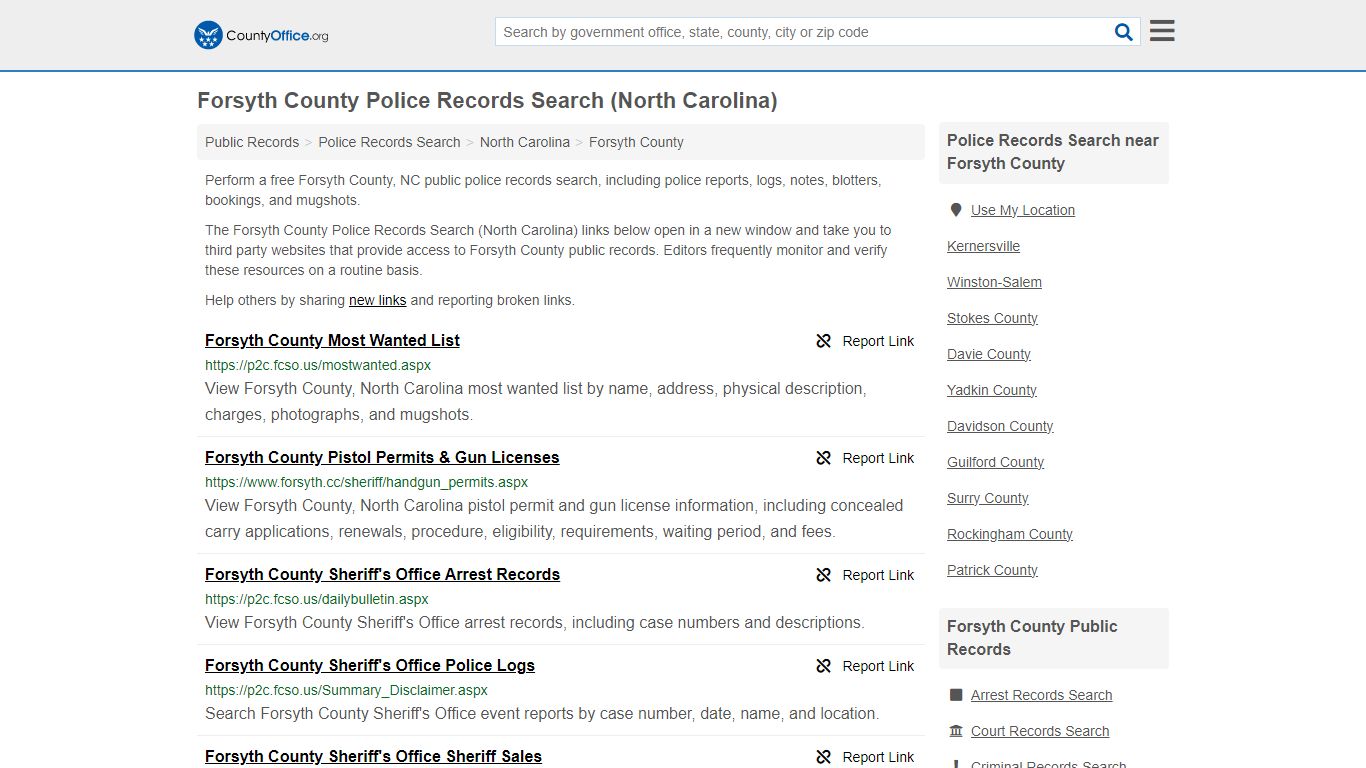The height and width of the screenshot is (768, 1366).
Task: Click broken-link icon for Police Logs row
Action: tap(824, 666)
